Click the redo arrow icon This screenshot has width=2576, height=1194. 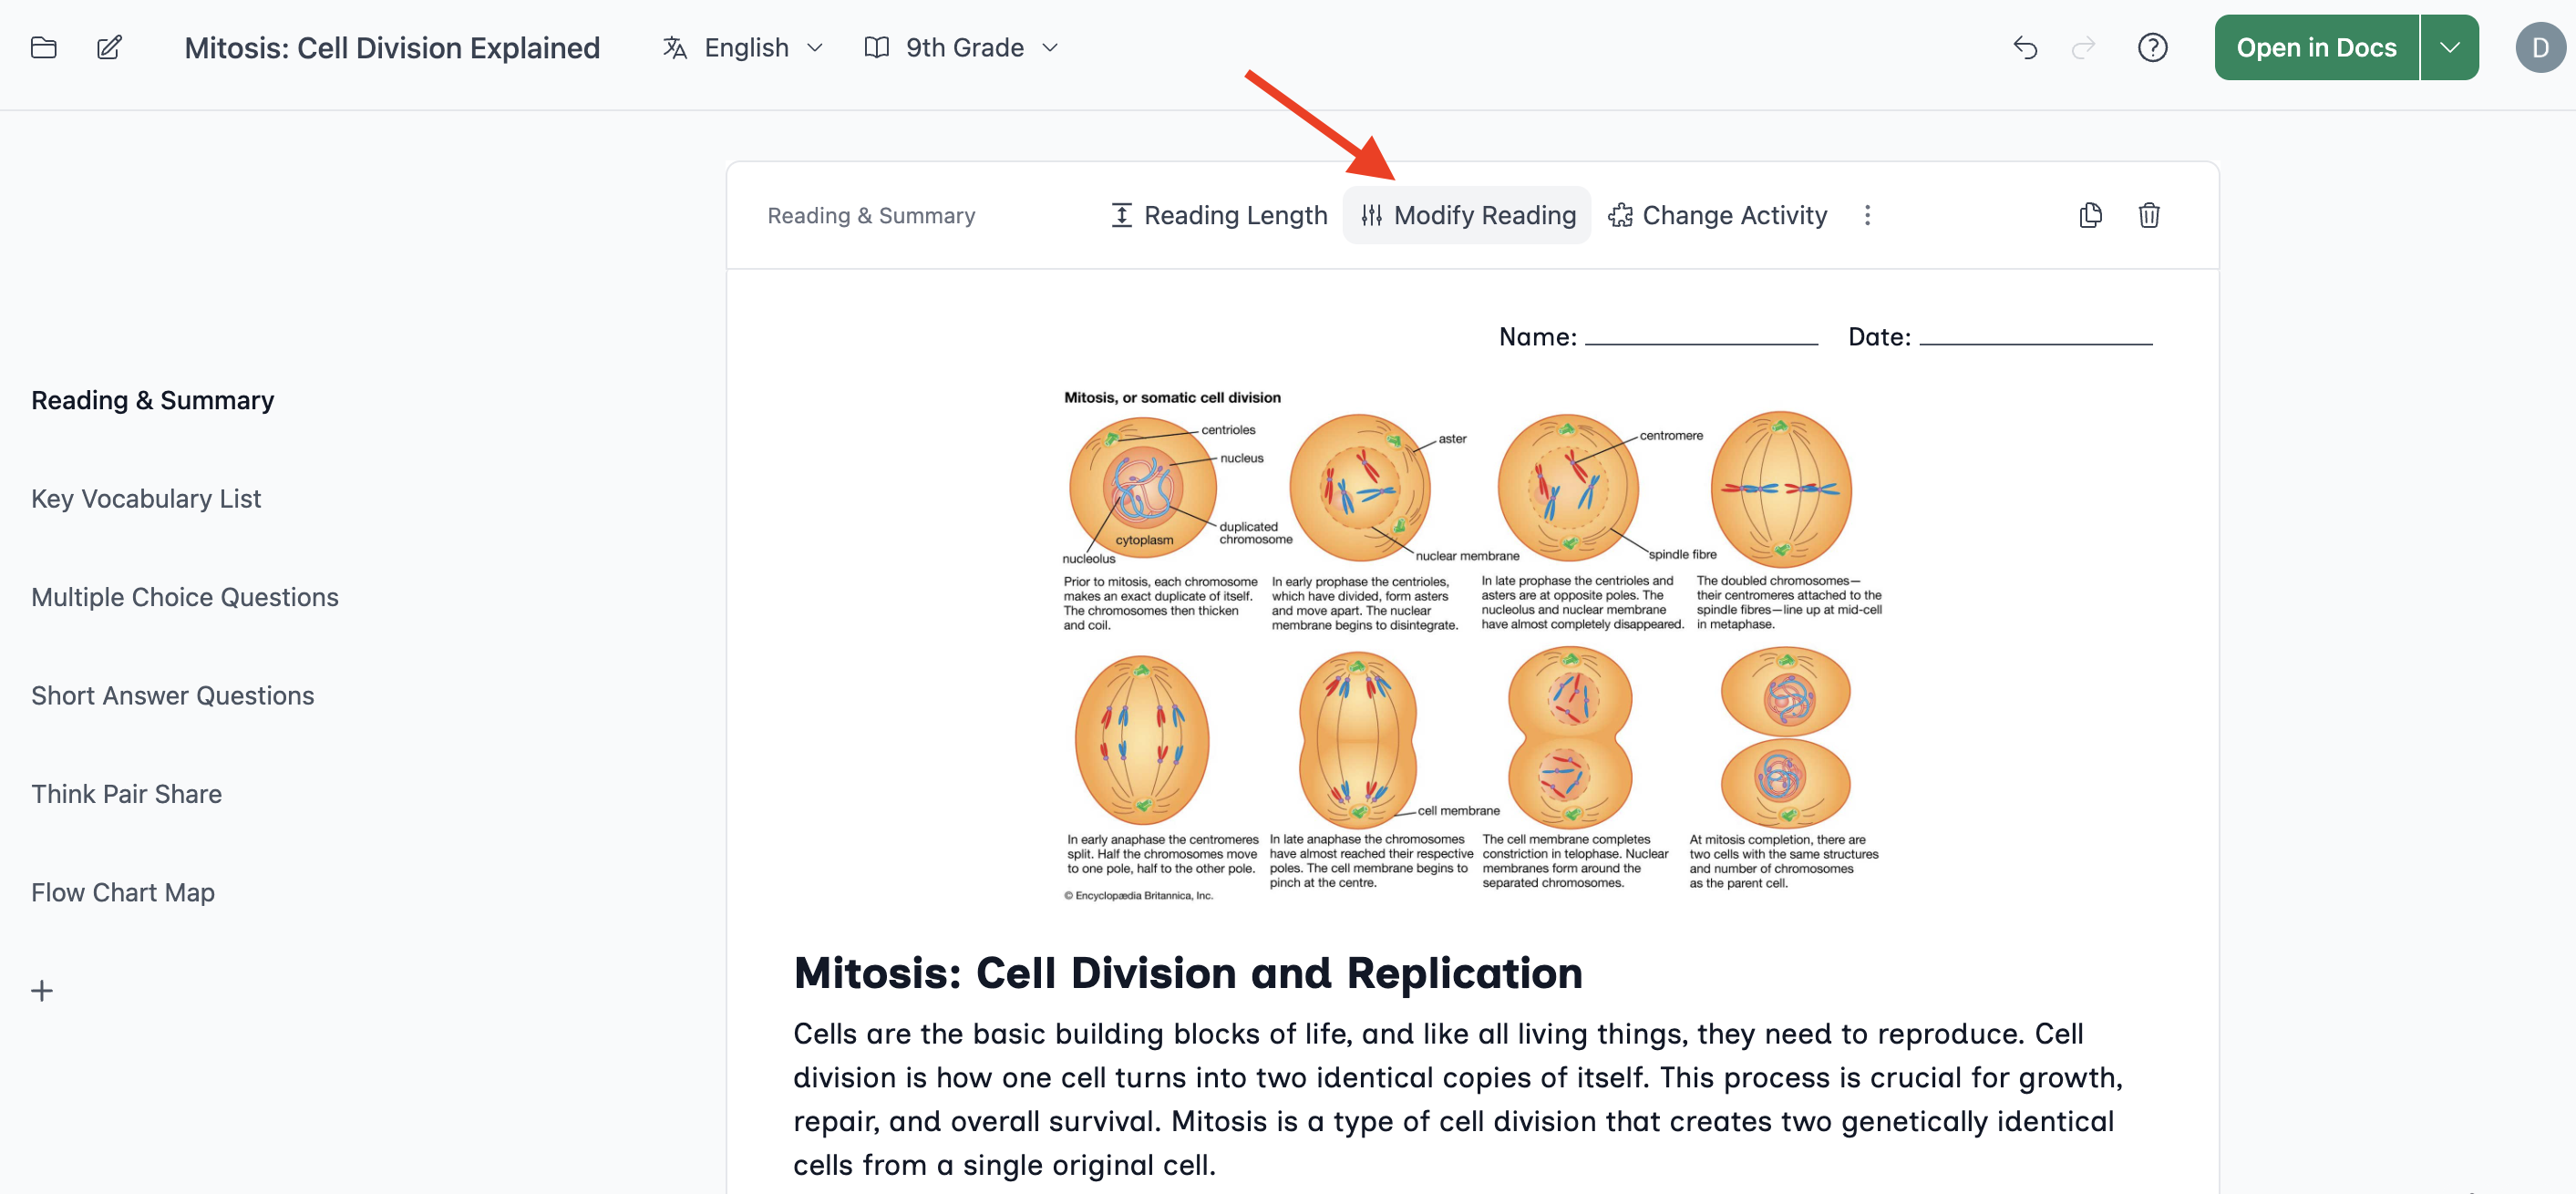point(2083,47)
